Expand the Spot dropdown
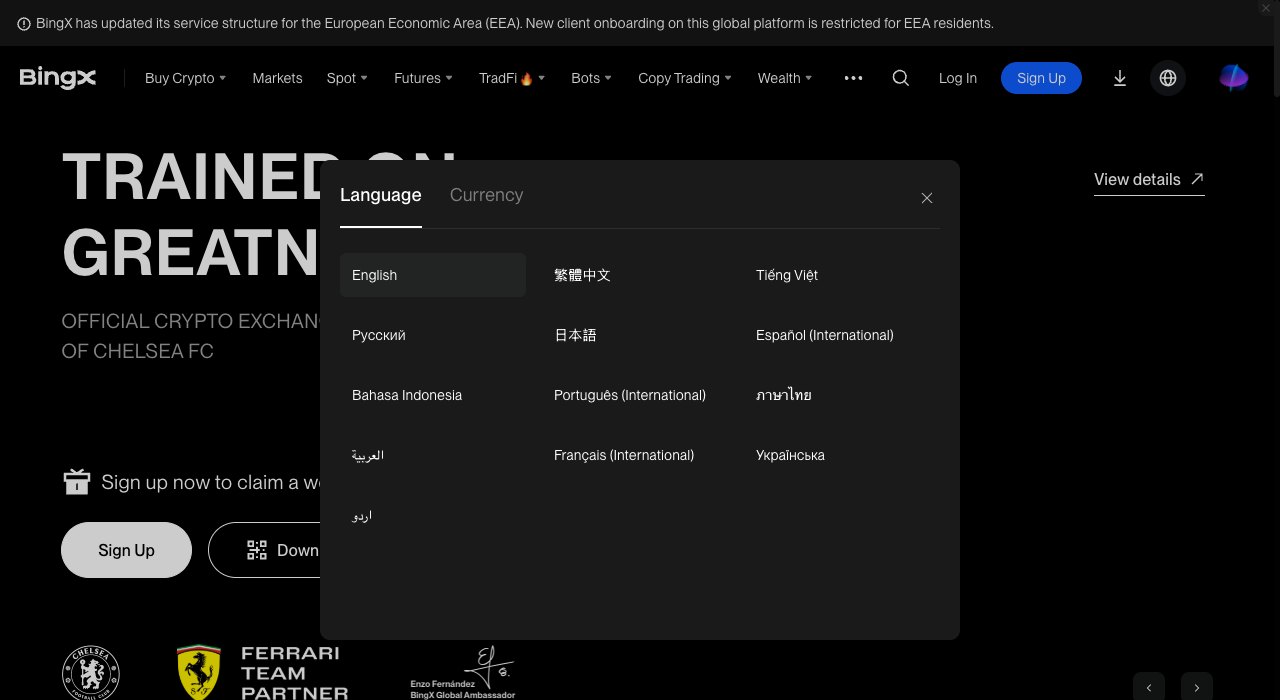The image size is (1280, 700). click(348, 78)
